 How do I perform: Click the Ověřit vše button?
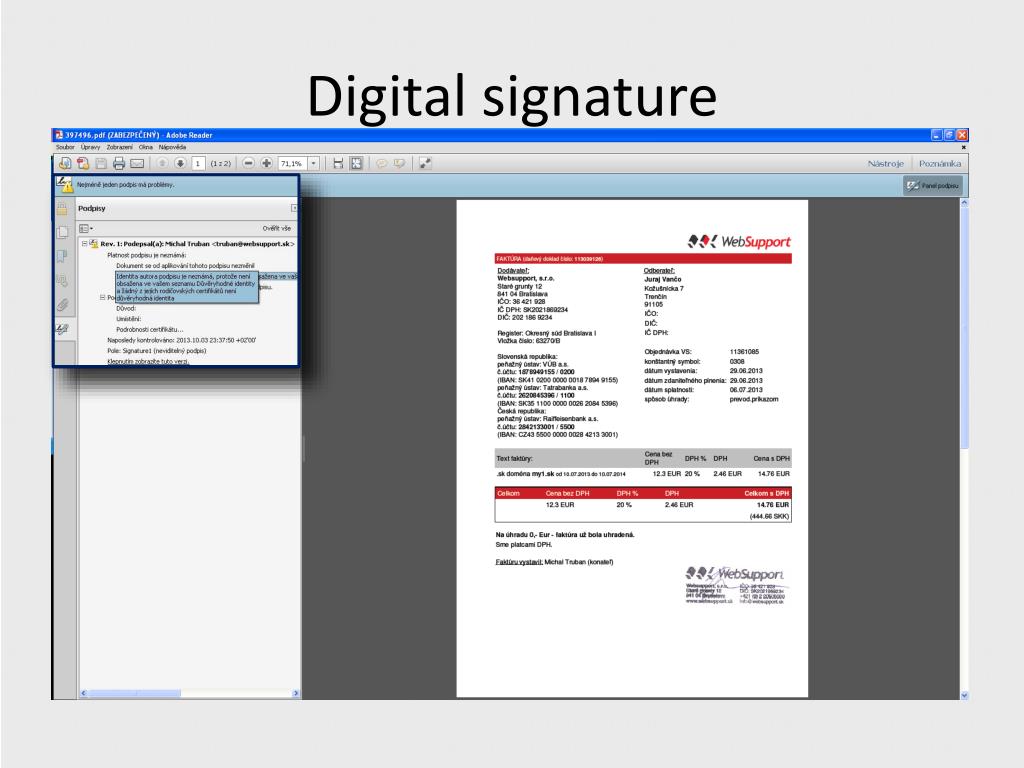277,229
